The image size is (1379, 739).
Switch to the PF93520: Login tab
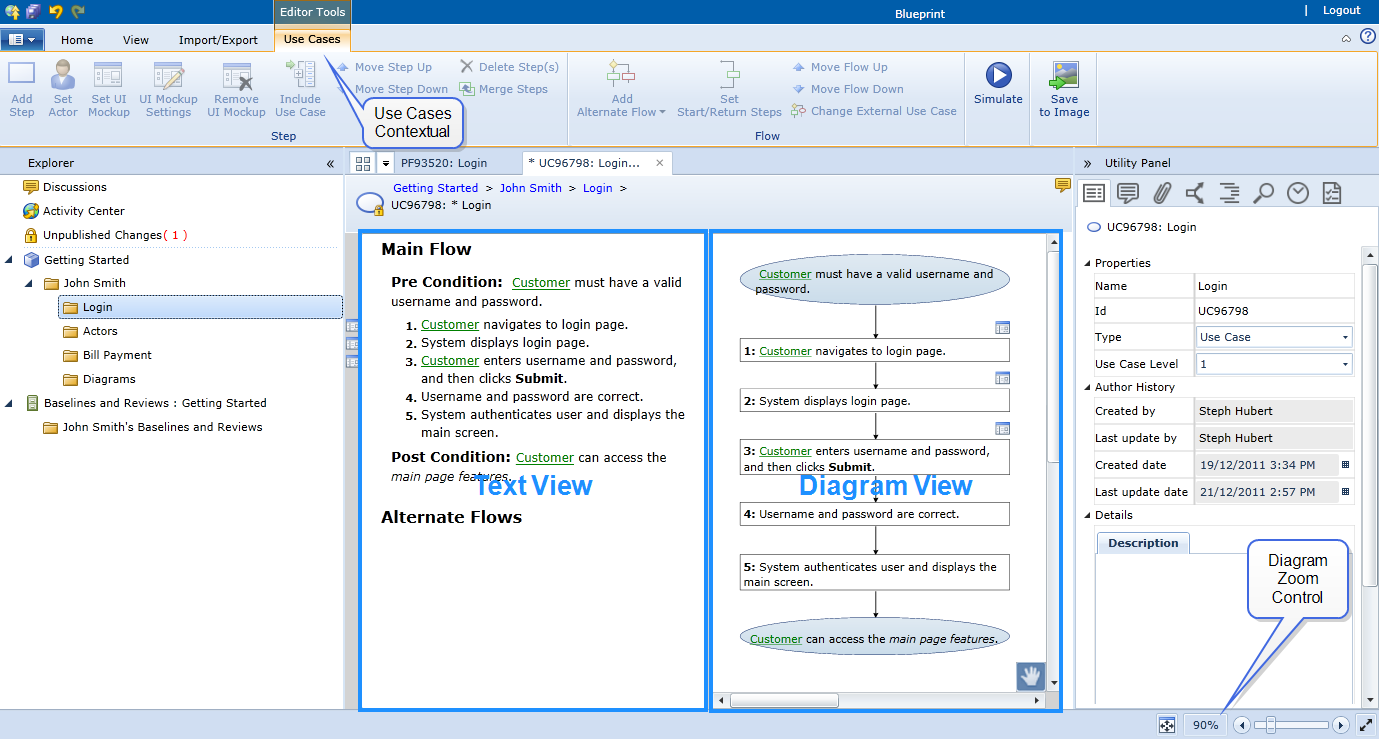point(444,163)
